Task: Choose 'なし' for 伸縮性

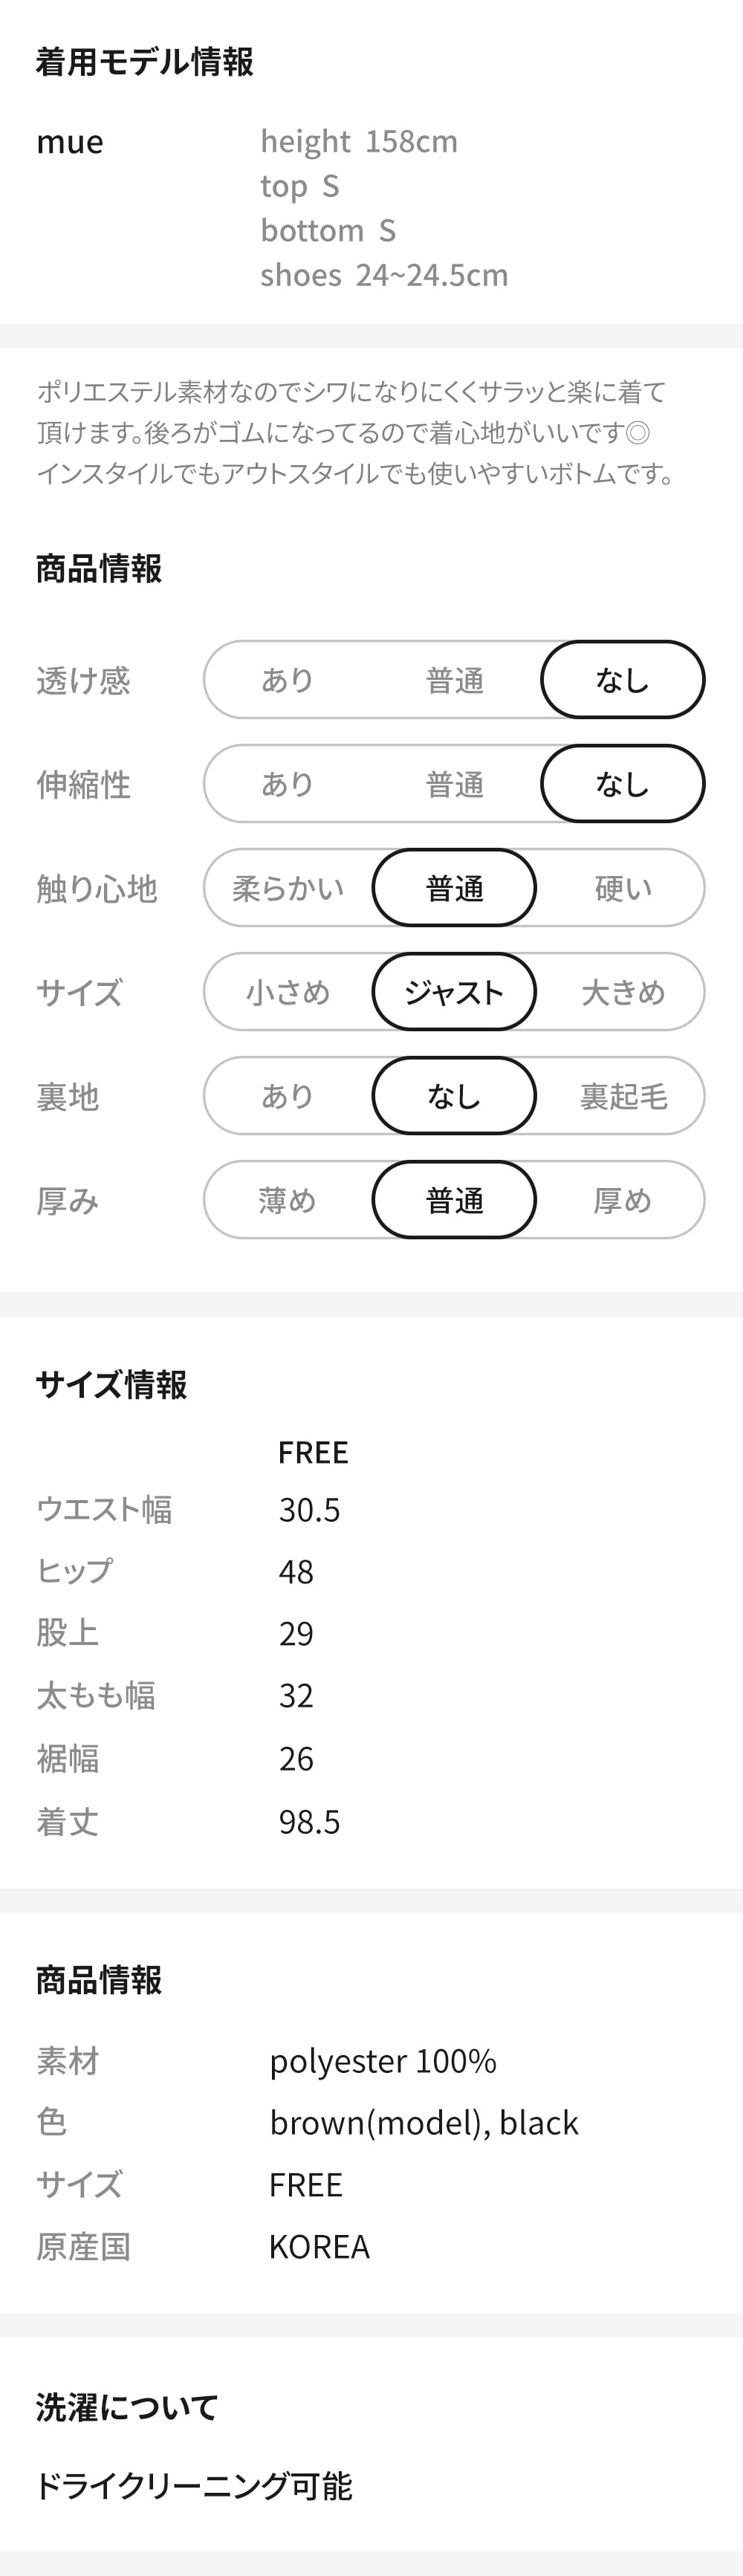Action: [622, 784]
